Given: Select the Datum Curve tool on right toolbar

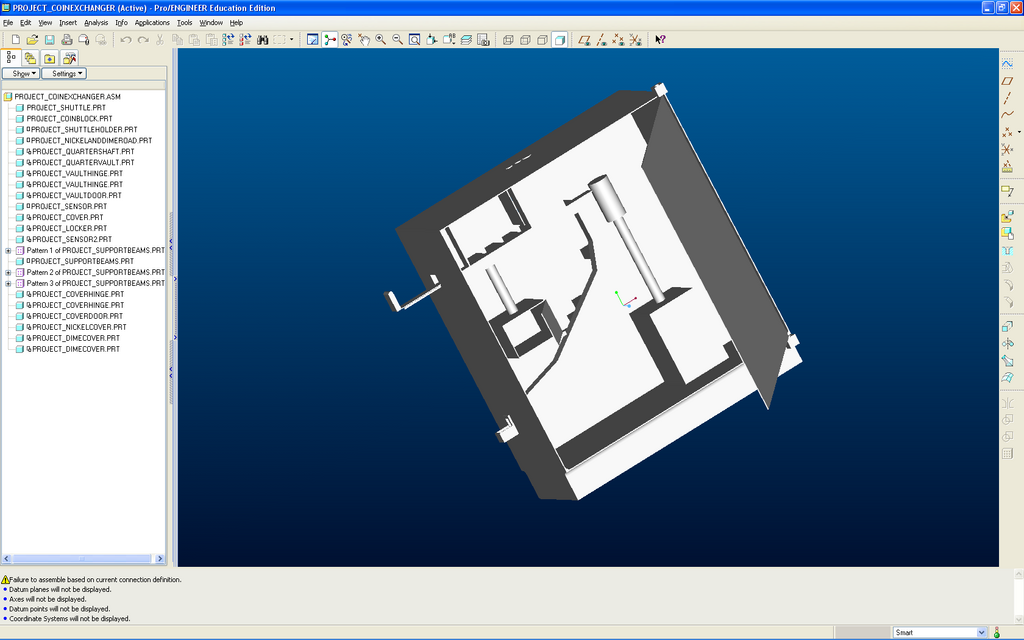Looking at the screenshot, I should tap(1007, 115).
